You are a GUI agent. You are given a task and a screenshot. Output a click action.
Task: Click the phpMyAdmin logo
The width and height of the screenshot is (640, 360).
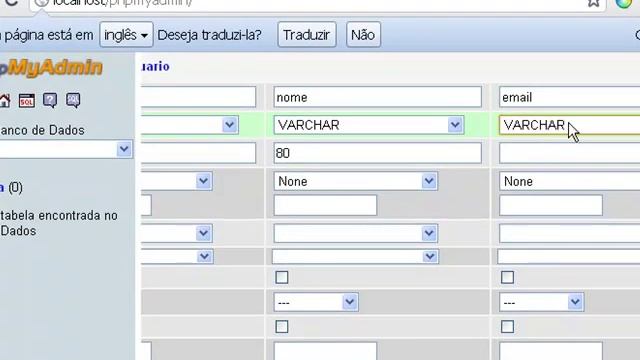coord(51,67)
